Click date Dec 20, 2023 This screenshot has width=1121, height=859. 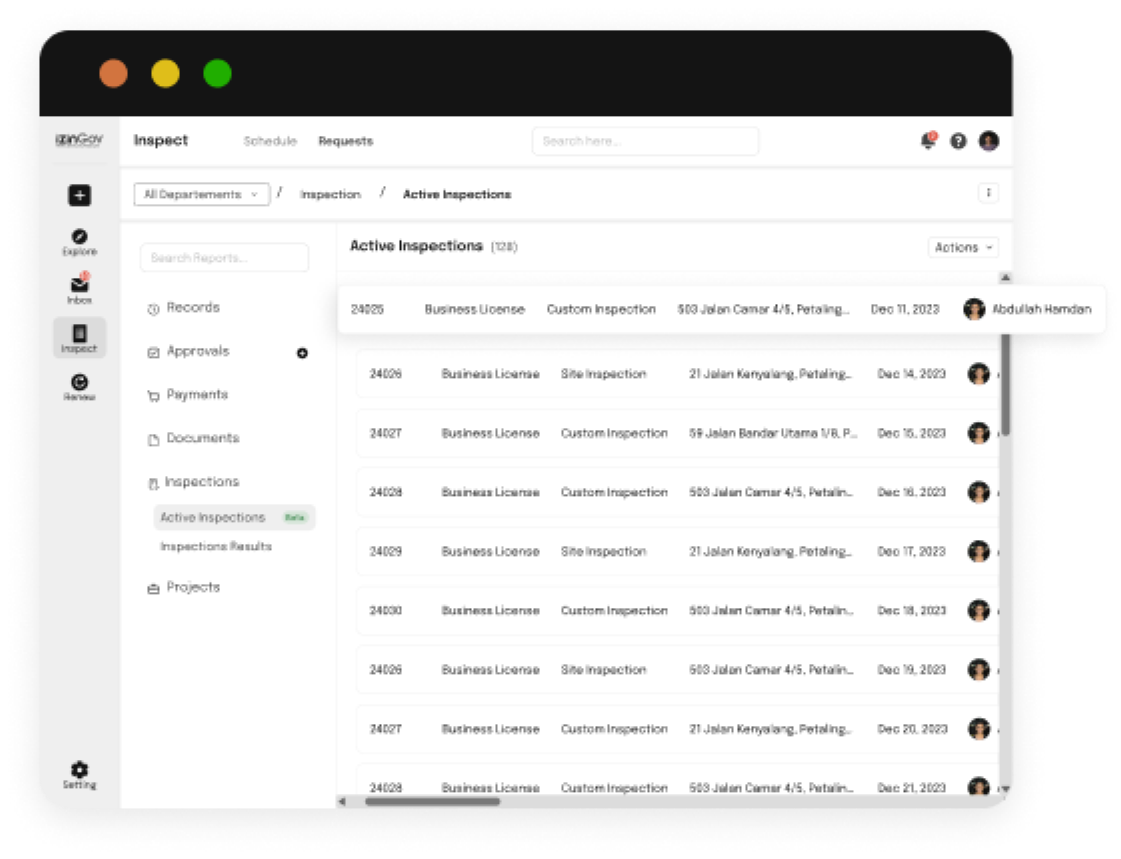pyautogui.click(x=912, y=729)
